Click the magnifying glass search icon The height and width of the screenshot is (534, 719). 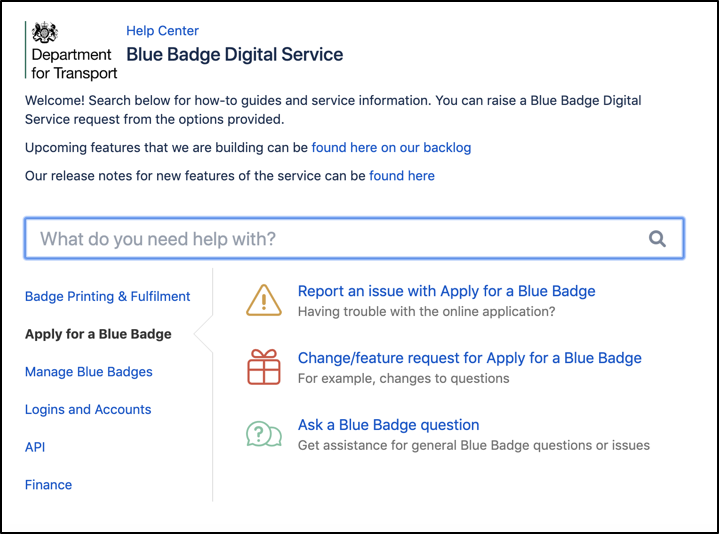click(657, 239)
